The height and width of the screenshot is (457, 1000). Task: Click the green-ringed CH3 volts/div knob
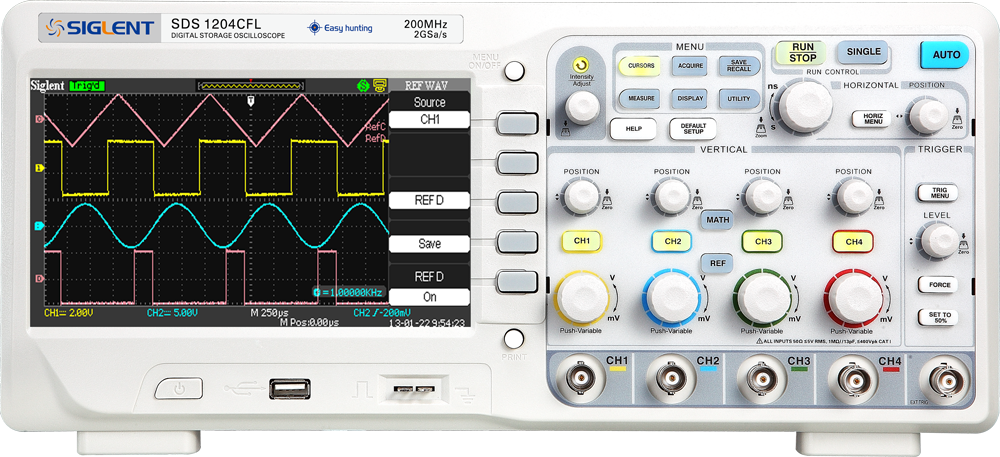762,299
